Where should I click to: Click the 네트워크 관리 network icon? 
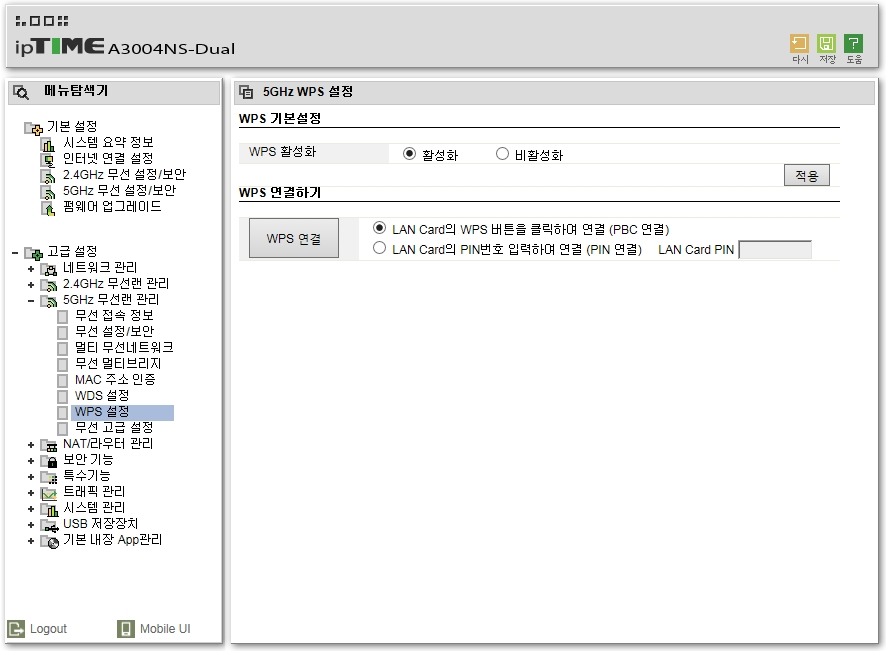[x=49, y=269]
